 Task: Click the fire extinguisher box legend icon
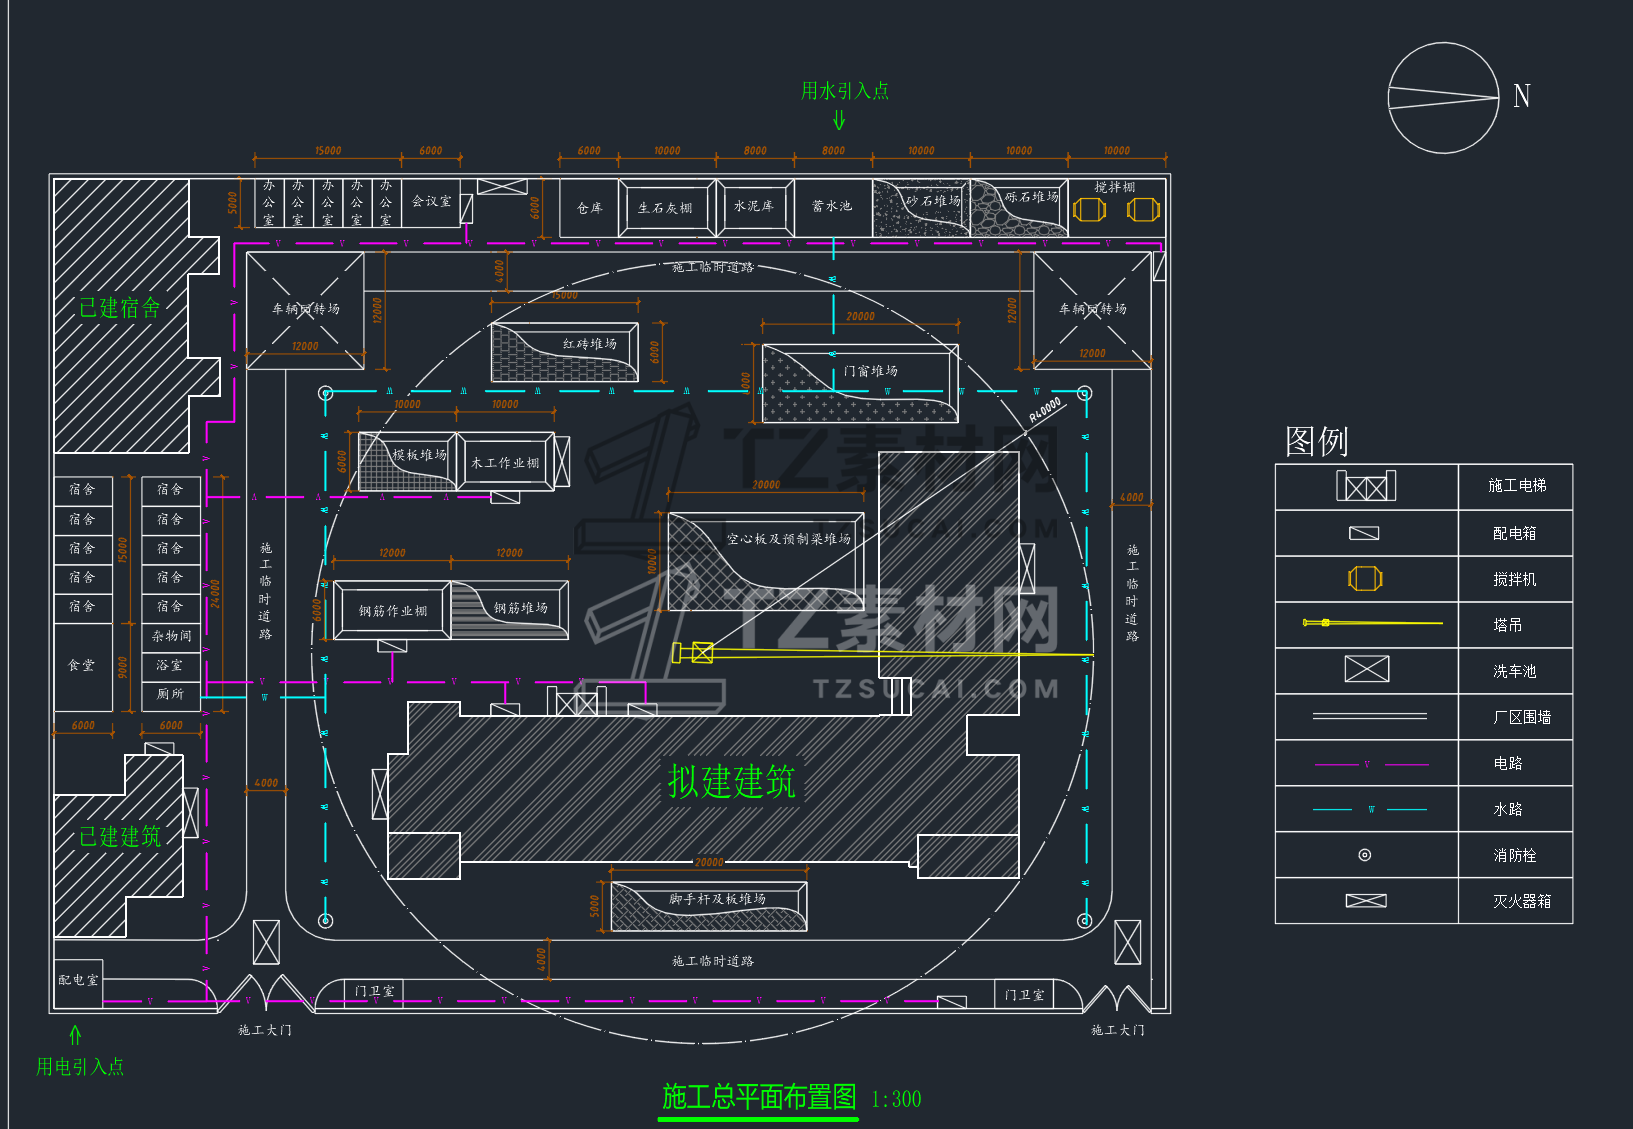1366,901
